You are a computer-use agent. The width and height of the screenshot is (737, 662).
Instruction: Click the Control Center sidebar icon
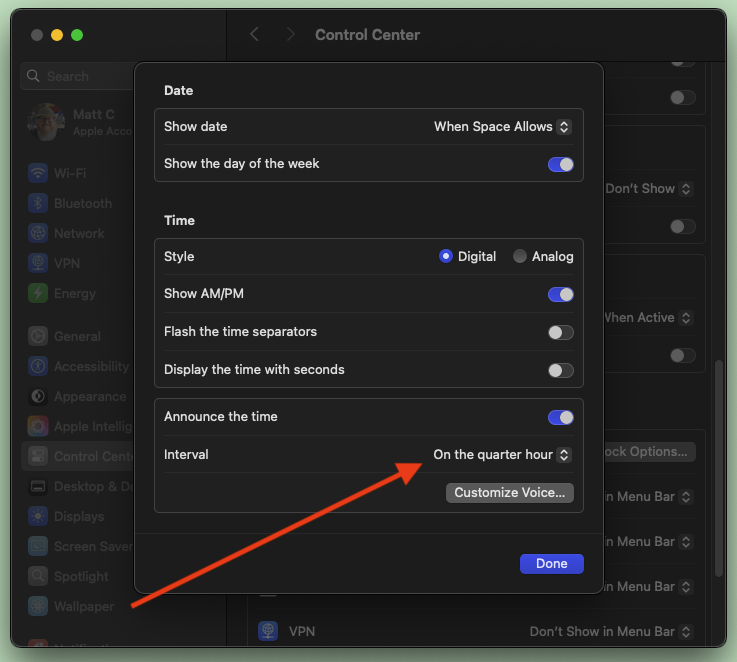(38, 457)
